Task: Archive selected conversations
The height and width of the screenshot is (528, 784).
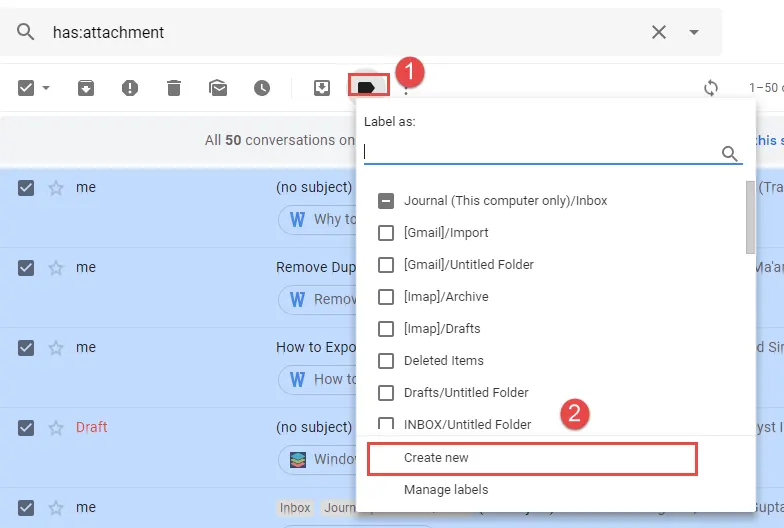Action: tap(86, 88)
